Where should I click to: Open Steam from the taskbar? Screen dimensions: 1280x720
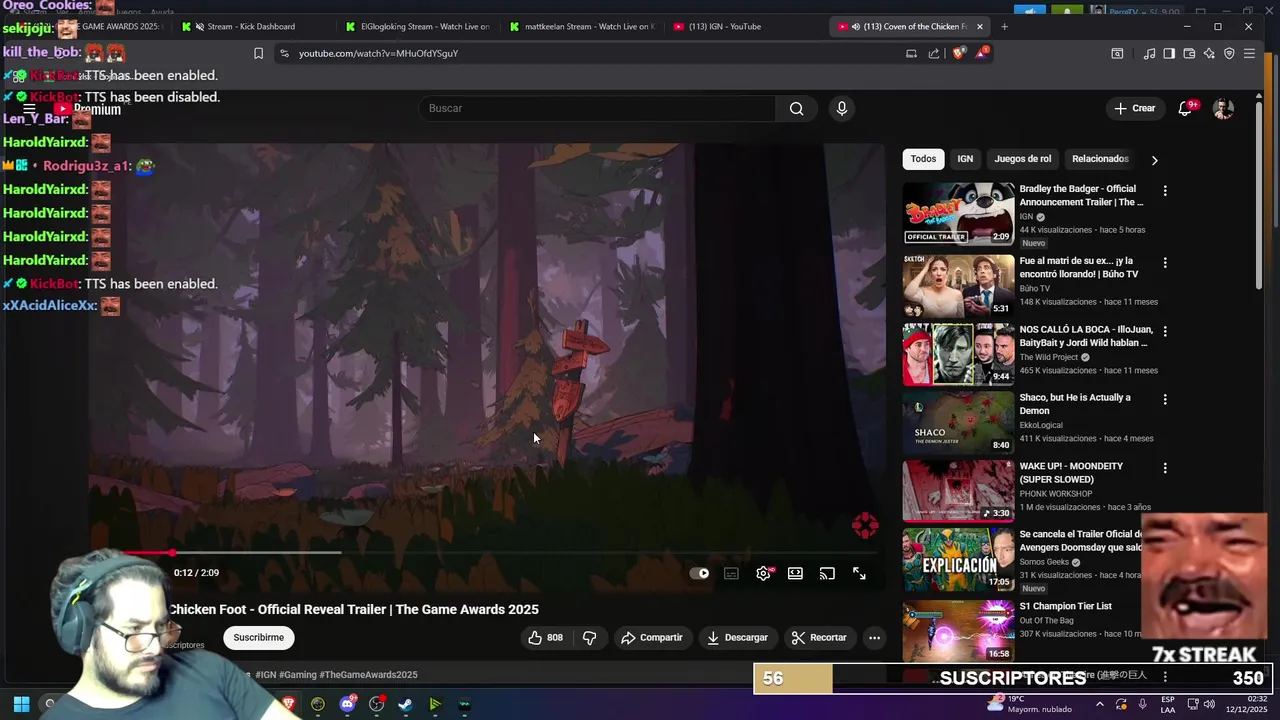coord(405,704)
